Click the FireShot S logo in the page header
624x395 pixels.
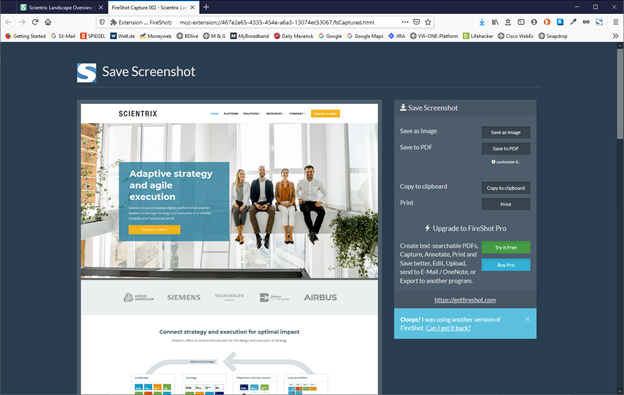click(87, 72)
